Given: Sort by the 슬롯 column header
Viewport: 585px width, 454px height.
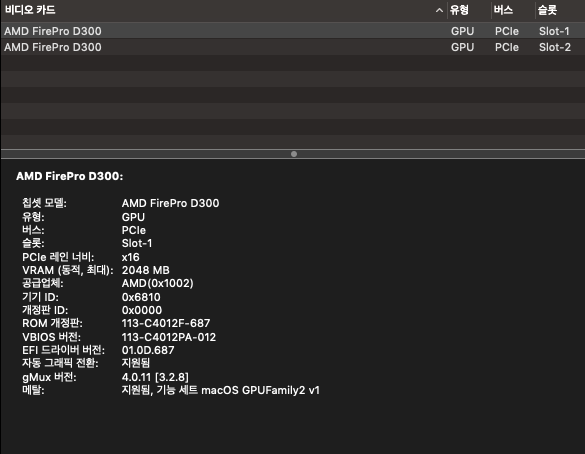Looking at the screenshot, I should pos(547,10).
